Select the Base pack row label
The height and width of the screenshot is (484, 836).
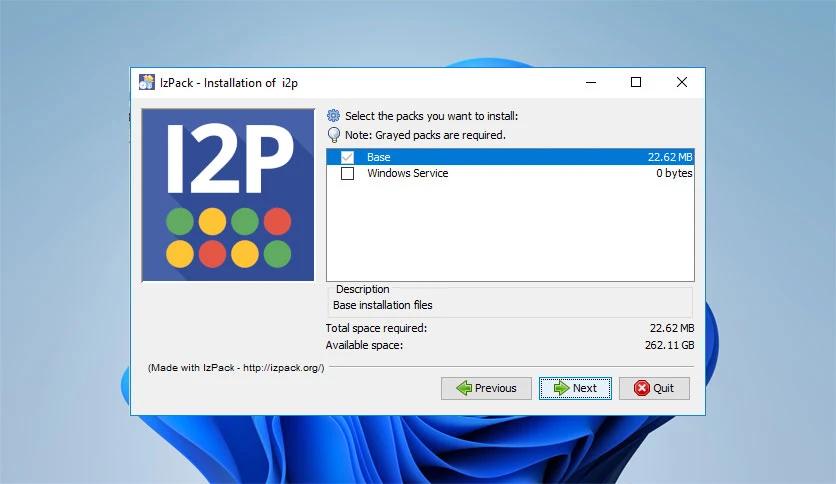point(379,157)
